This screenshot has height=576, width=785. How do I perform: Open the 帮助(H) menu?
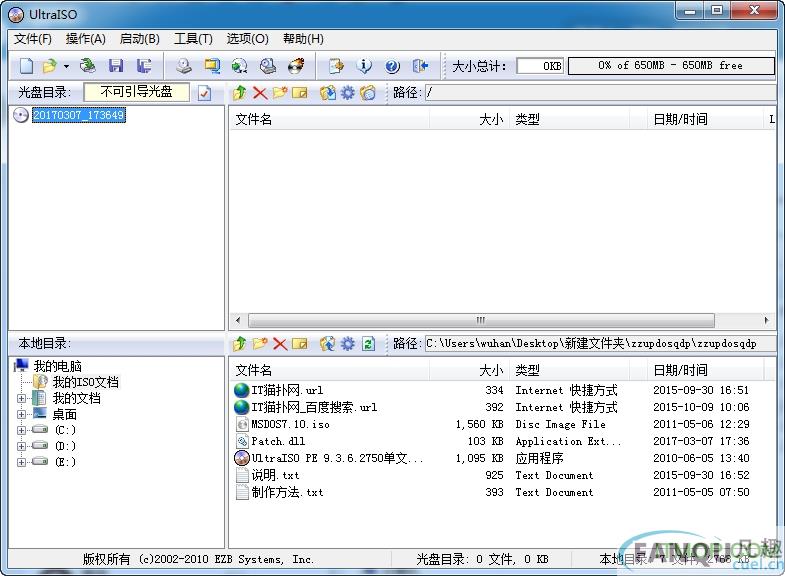pyautogui.click(x=303, y=39)
